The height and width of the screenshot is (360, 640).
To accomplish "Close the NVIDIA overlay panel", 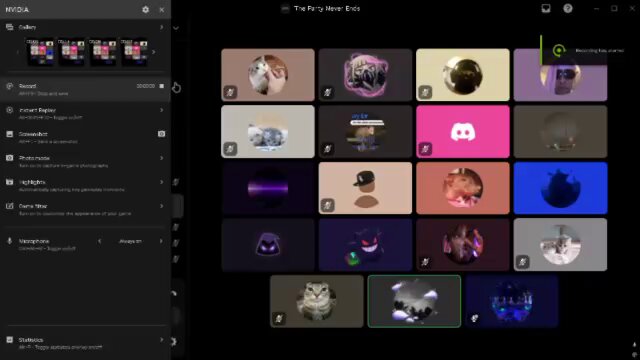I will click(162, 9).
